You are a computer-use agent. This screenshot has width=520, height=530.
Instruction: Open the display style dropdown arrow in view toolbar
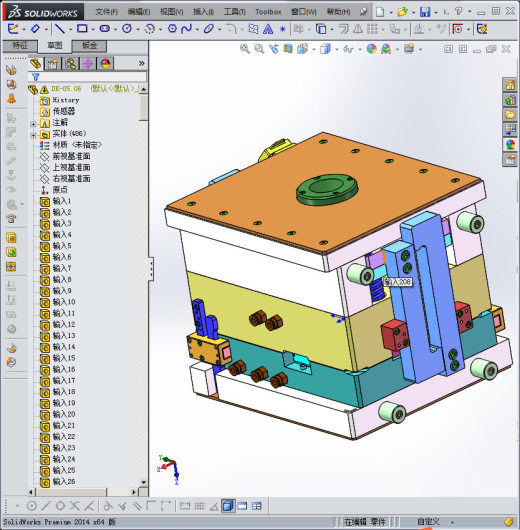click(337, 49)
